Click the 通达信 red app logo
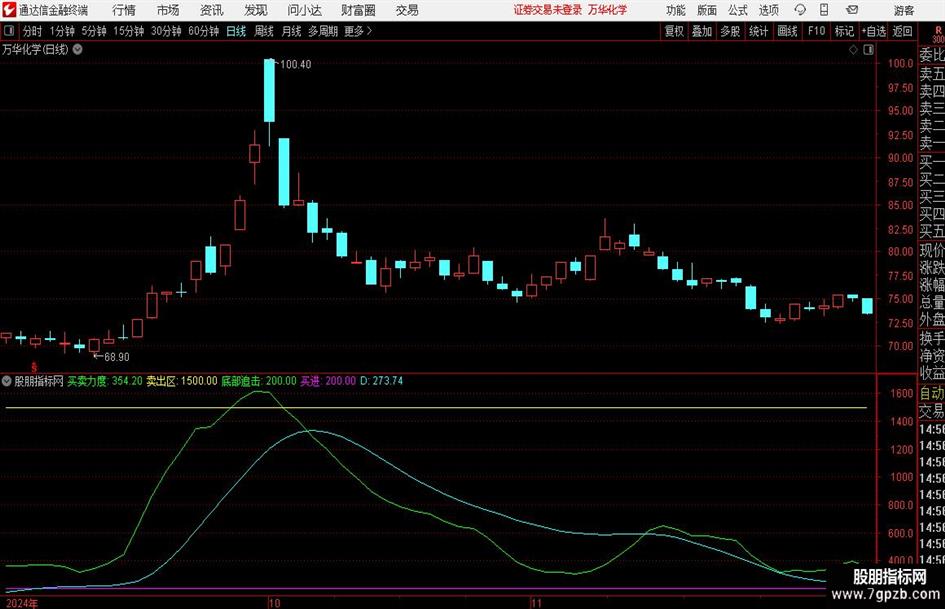 [8, 10]
